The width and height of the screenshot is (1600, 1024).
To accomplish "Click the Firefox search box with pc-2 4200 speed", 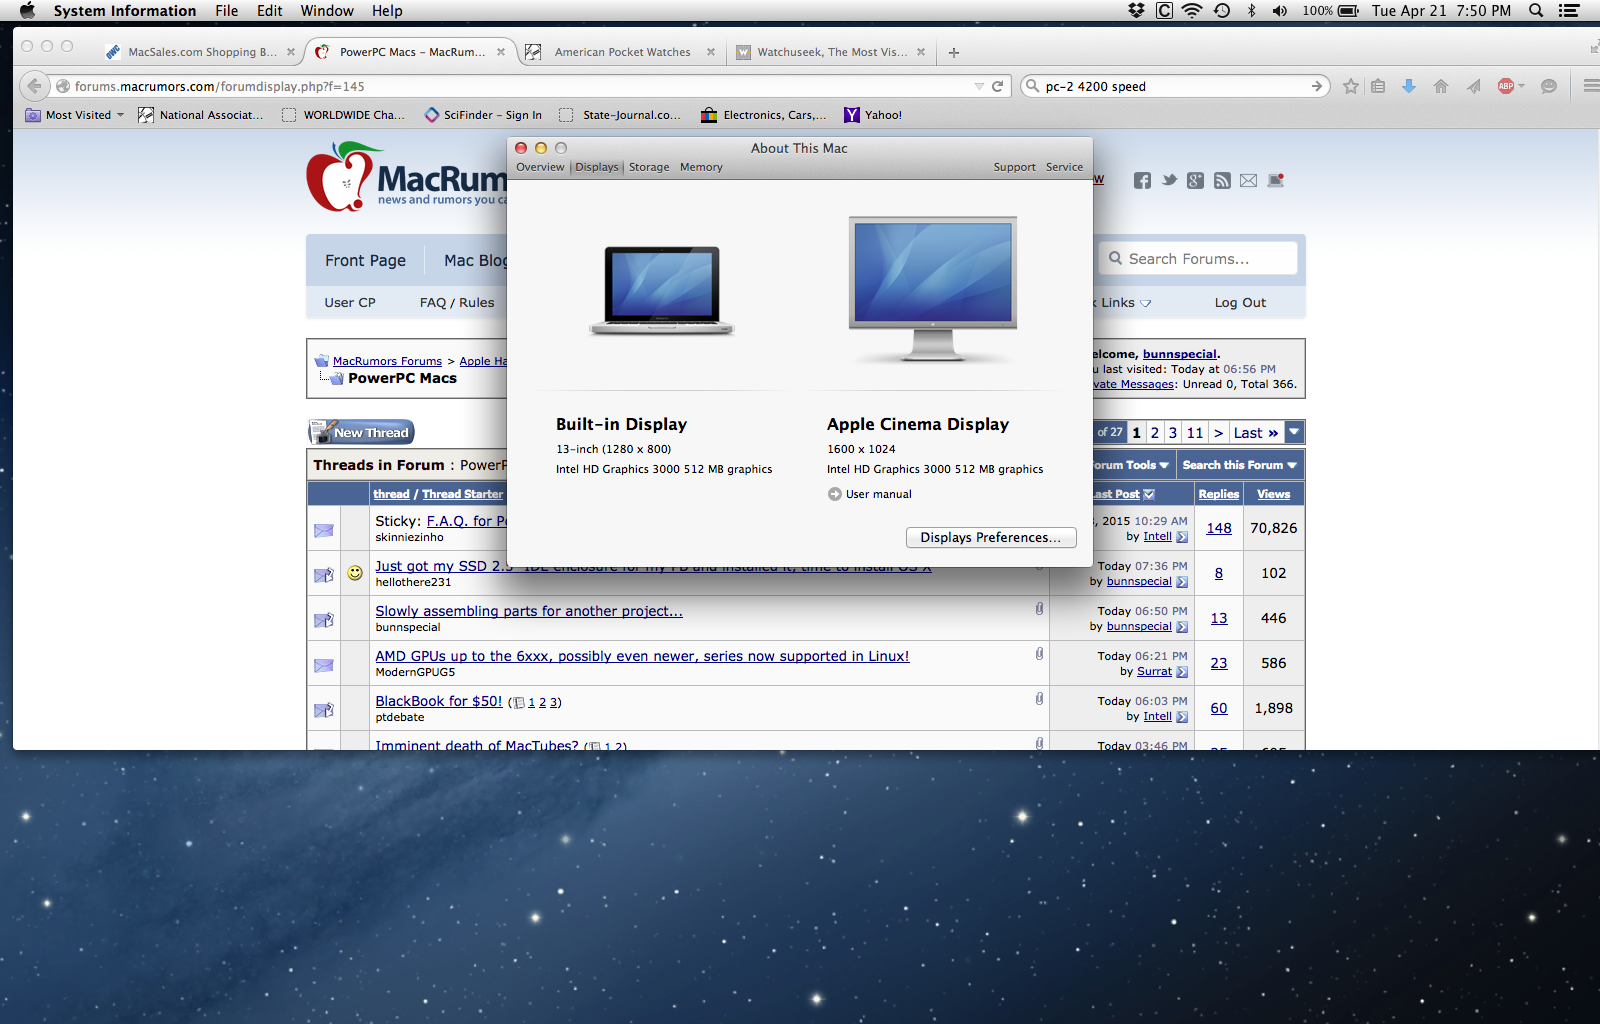I will click(1175, 86).
